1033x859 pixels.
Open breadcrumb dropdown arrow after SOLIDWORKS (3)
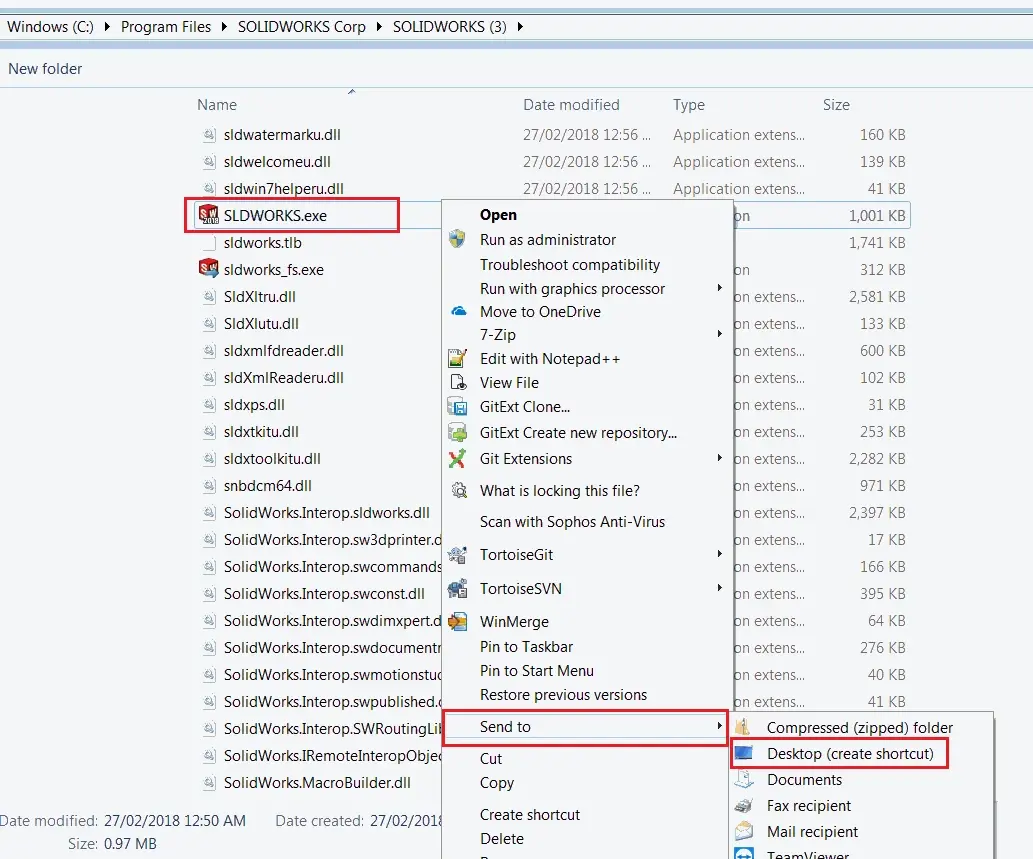[520, 26]
